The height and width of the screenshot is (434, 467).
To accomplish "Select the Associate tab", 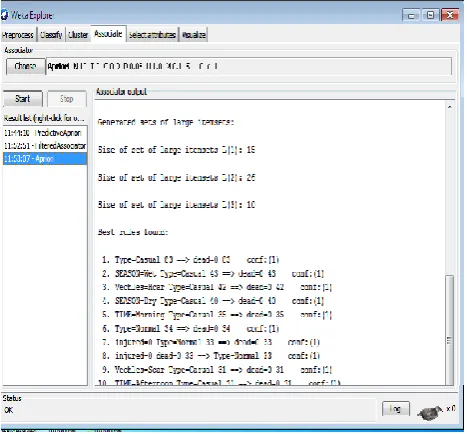I will [x=108, y=34].
